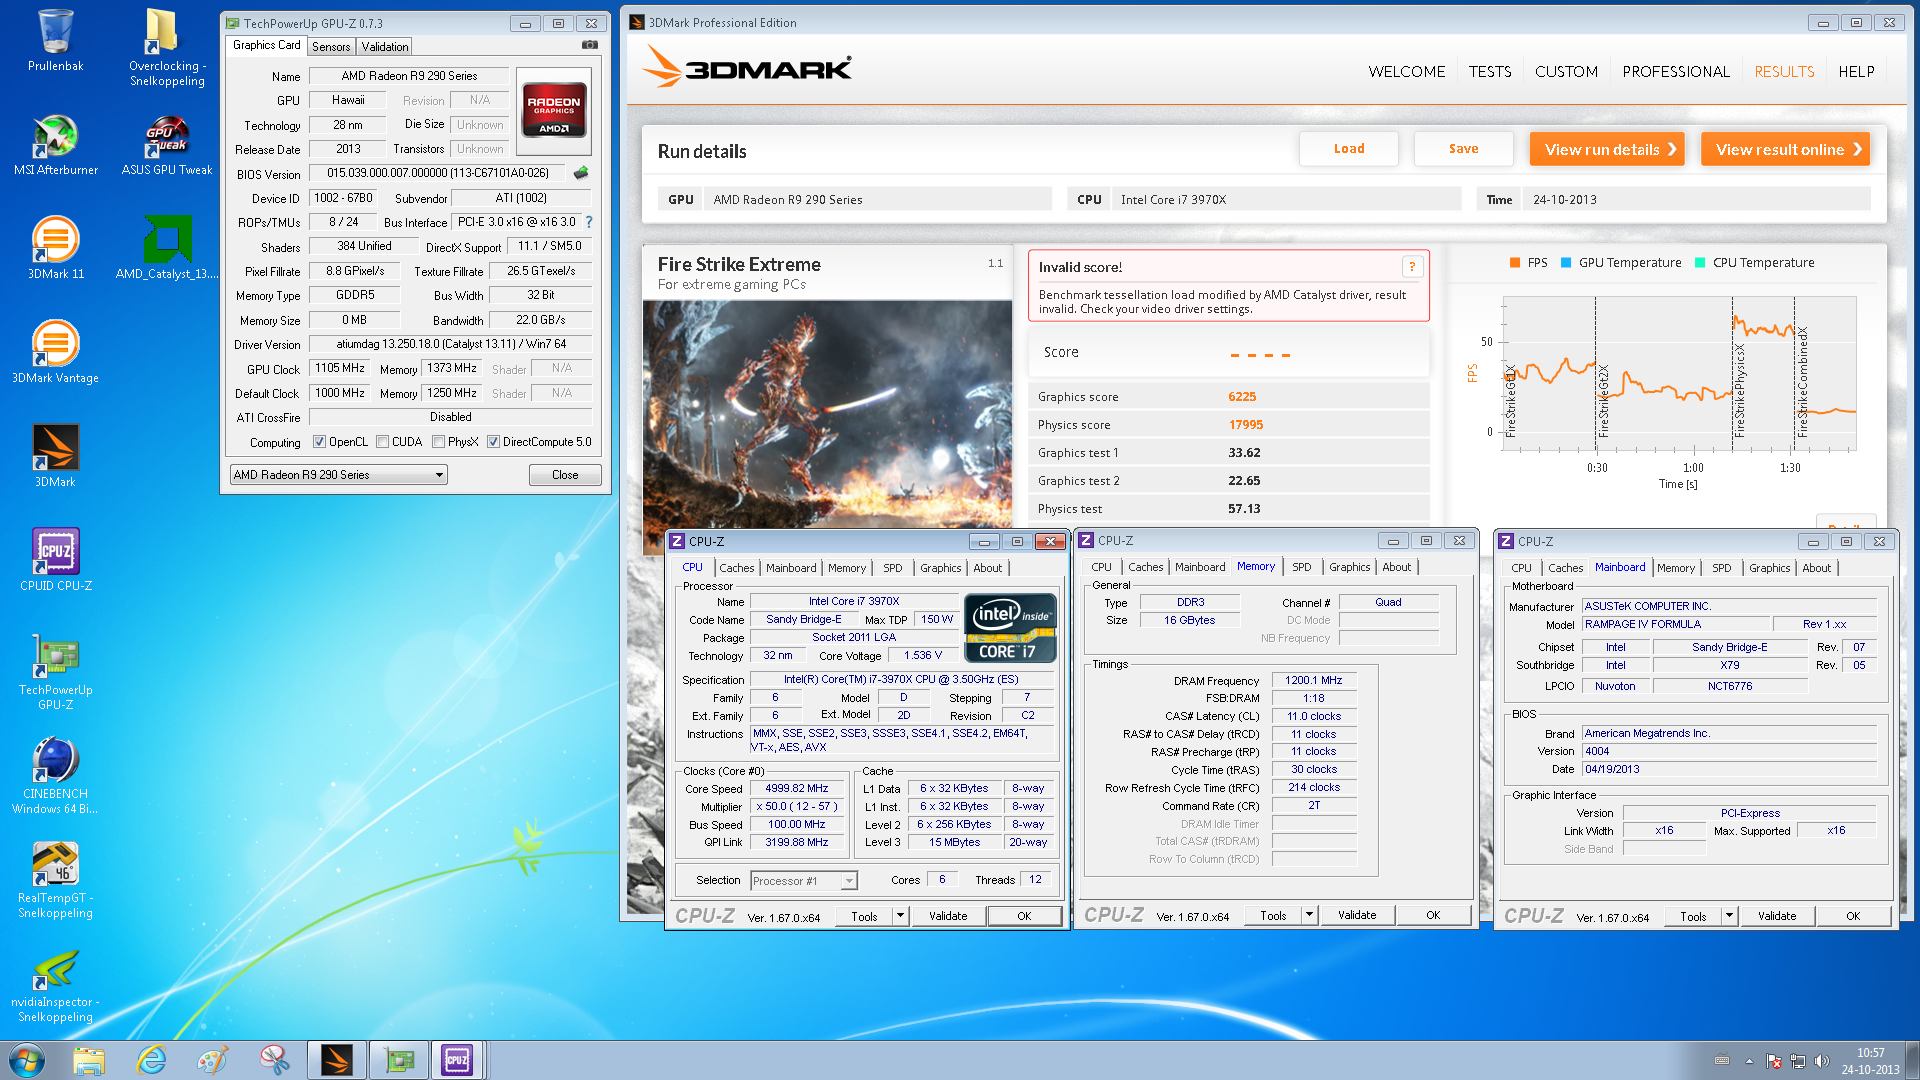The image size is (1920, 1080).
Task: Click View result online button
Action: 1785,149
